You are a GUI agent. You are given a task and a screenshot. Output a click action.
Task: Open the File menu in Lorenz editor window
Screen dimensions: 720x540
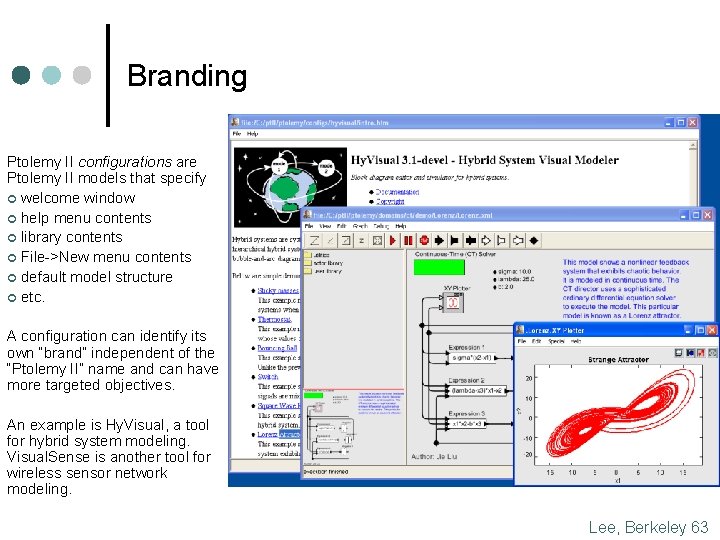[x=309, y=226]
